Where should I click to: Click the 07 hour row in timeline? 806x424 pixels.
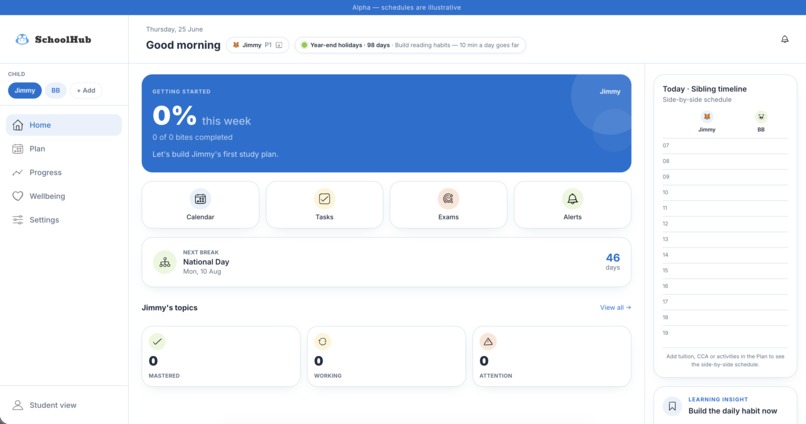pos(725,146)
